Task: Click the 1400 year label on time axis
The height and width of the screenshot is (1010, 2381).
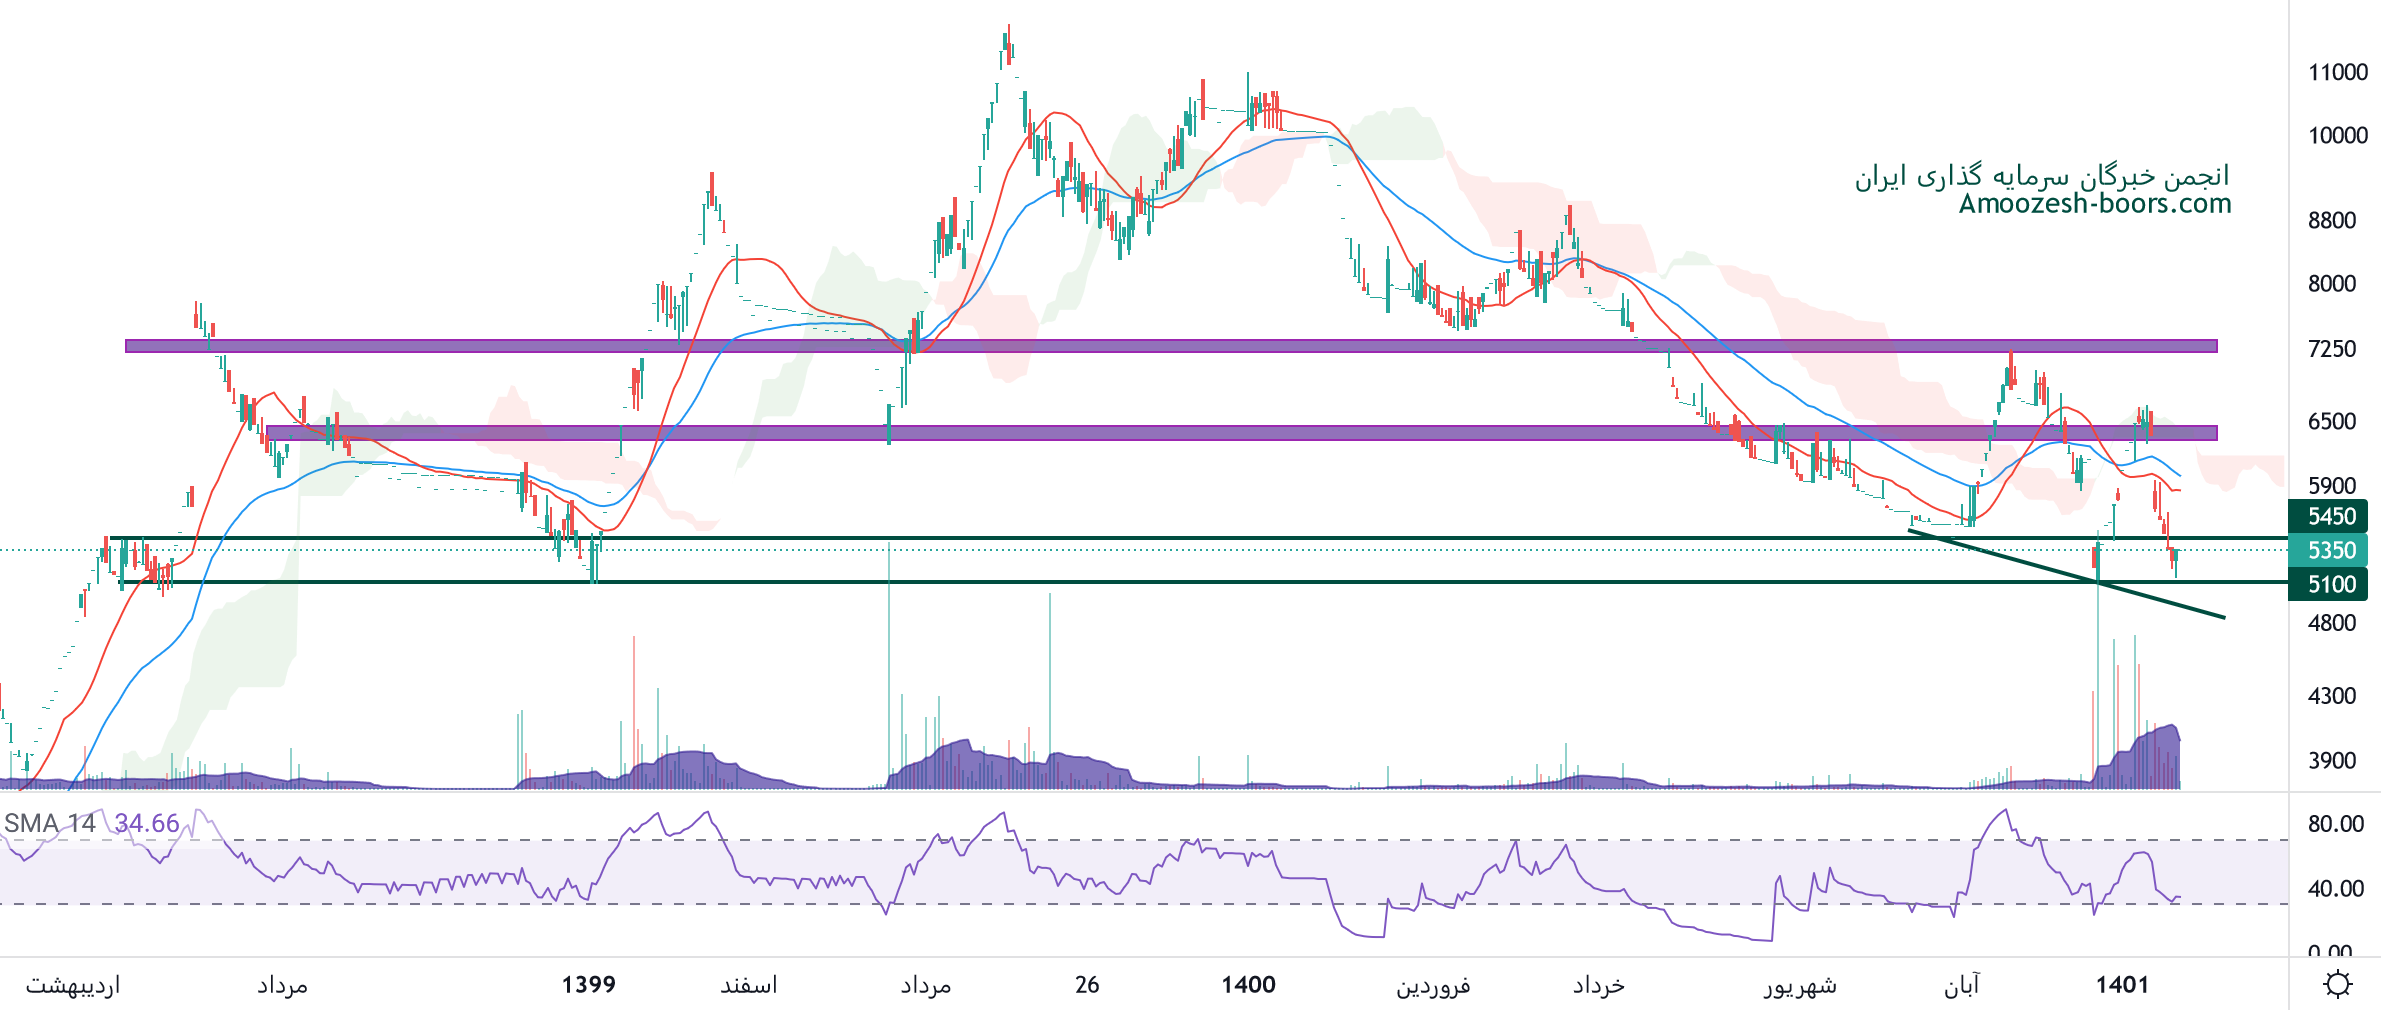Action: pyautogui.click(x=1248, y=985)
